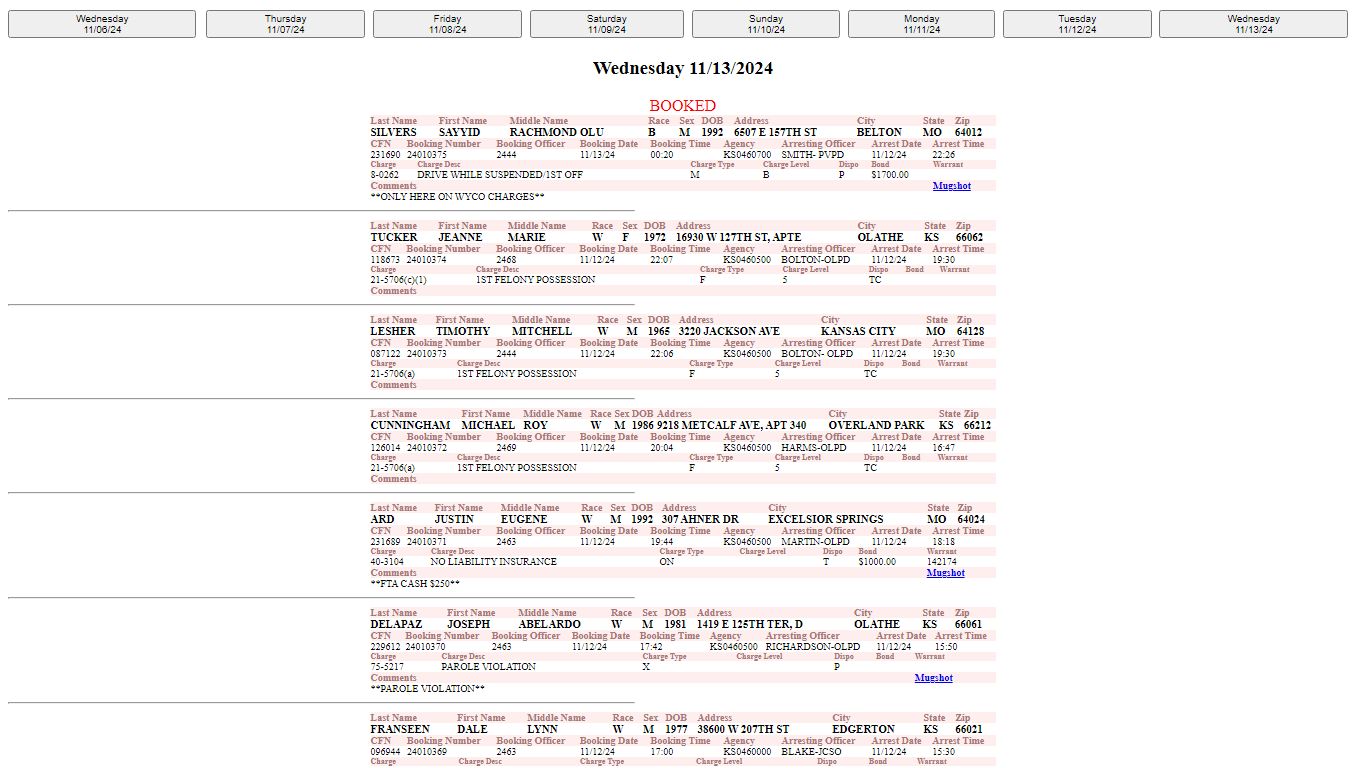Switch to Monday 11/11/24 button
1366x768 pixels.
pyautogui.click(x=921, y=24)
